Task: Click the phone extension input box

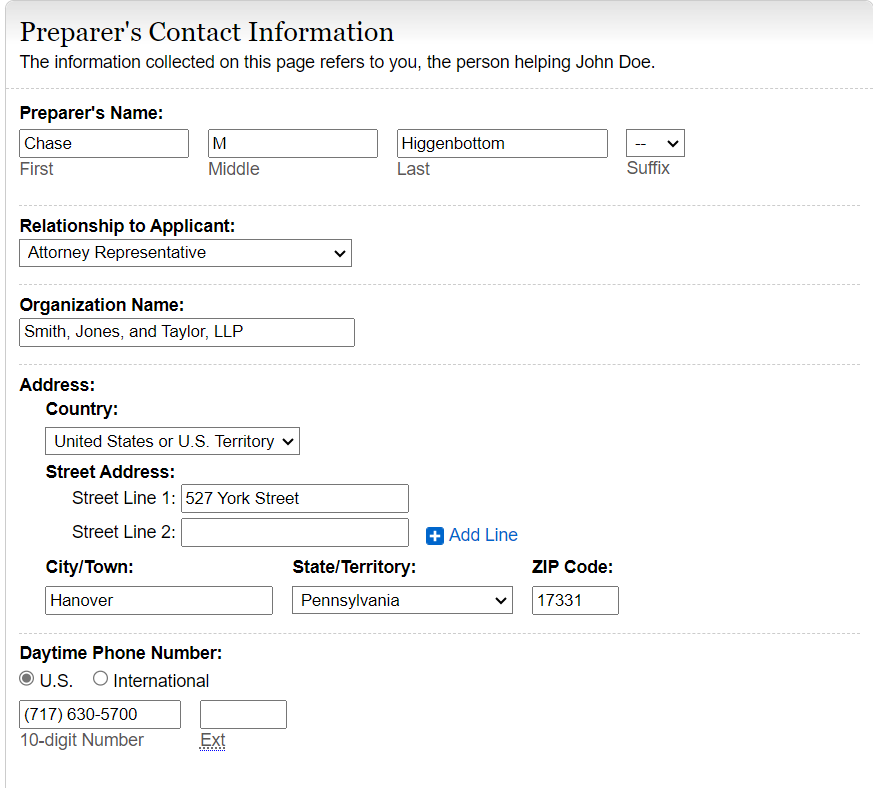Action: click(x=243, y=714)
